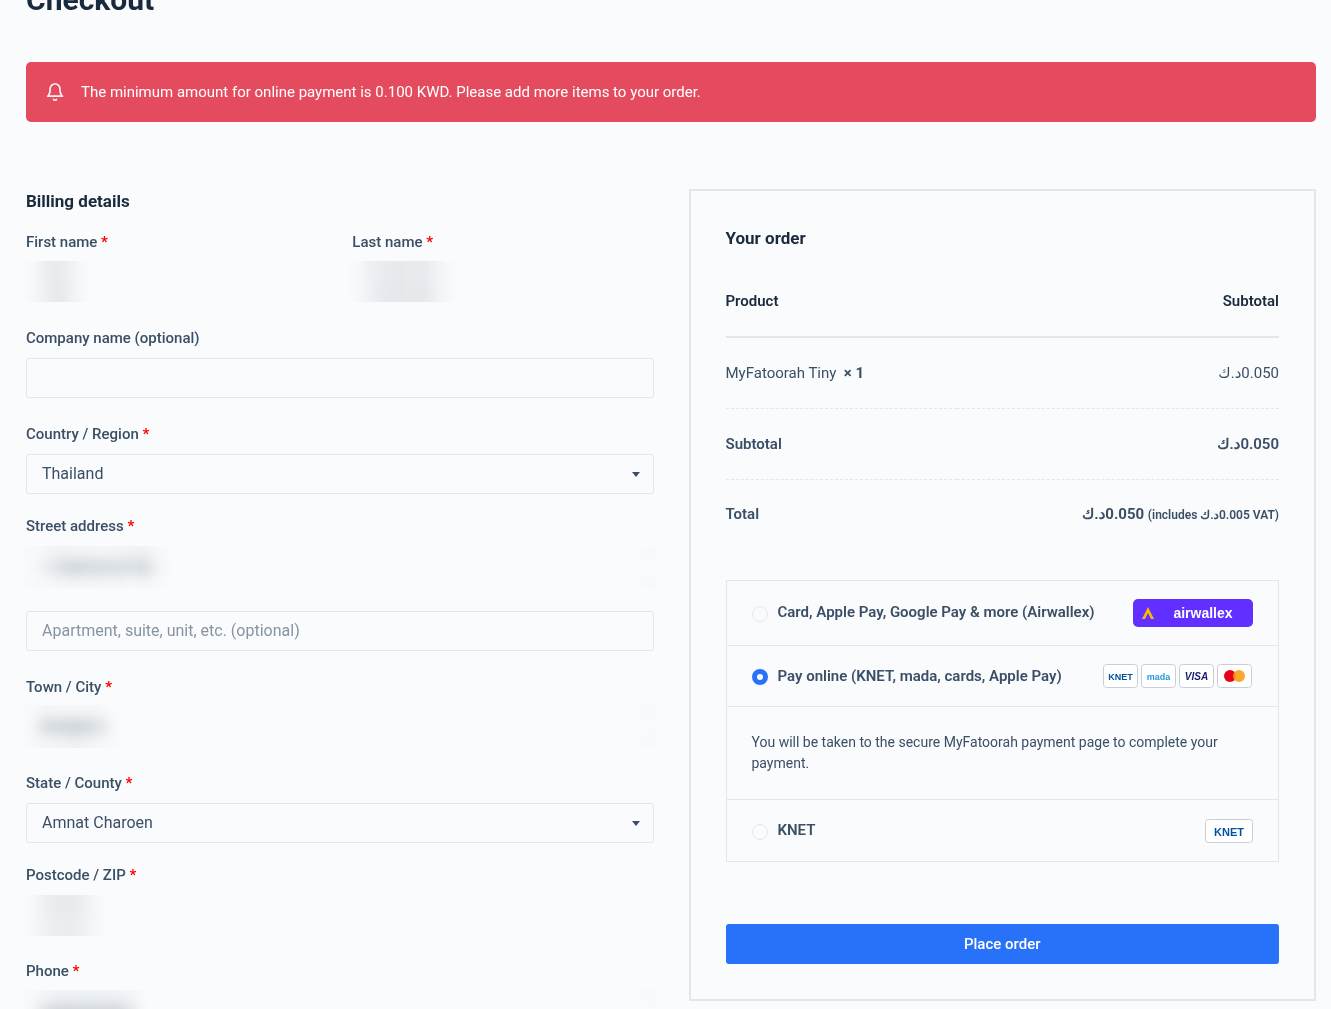Click the minimum amount alert message text
1331x1009 pixels.
[391, 92]
